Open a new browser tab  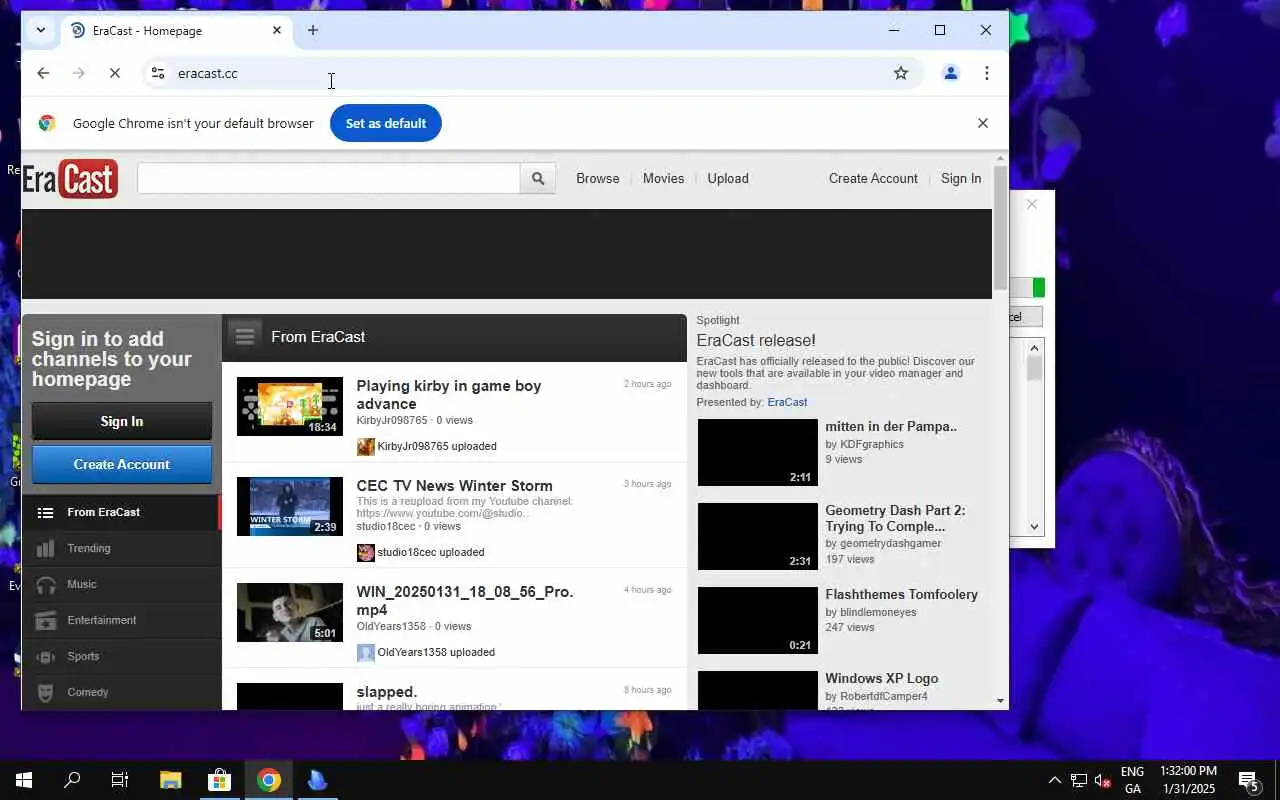click(x=313, y=30)
